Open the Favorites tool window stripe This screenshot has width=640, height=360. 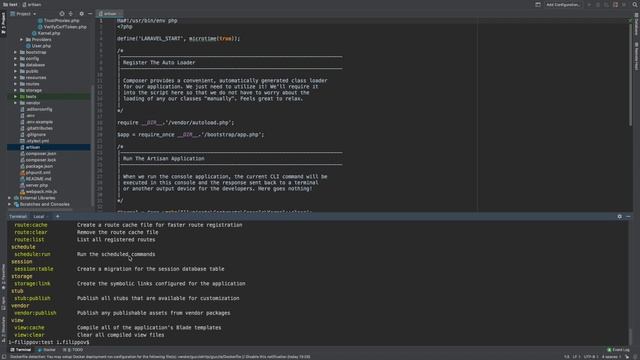coord(3,277)
